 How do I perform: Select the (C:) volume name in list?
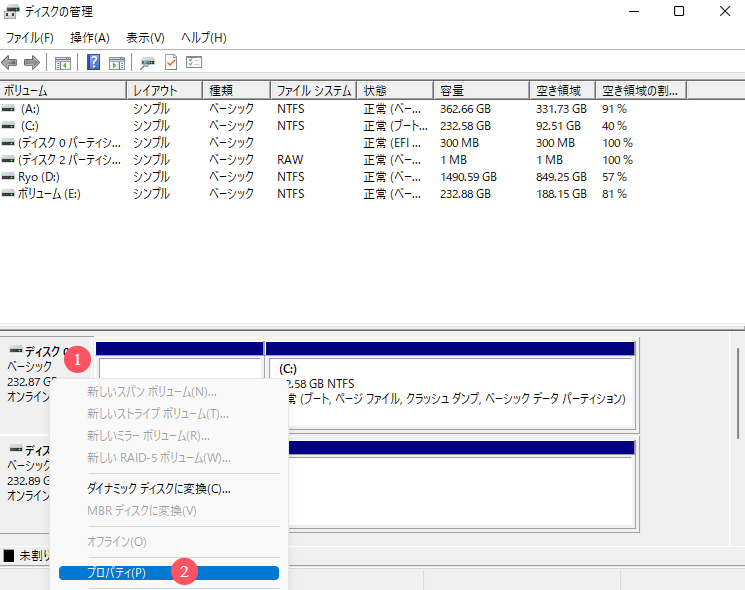(29, 126)
